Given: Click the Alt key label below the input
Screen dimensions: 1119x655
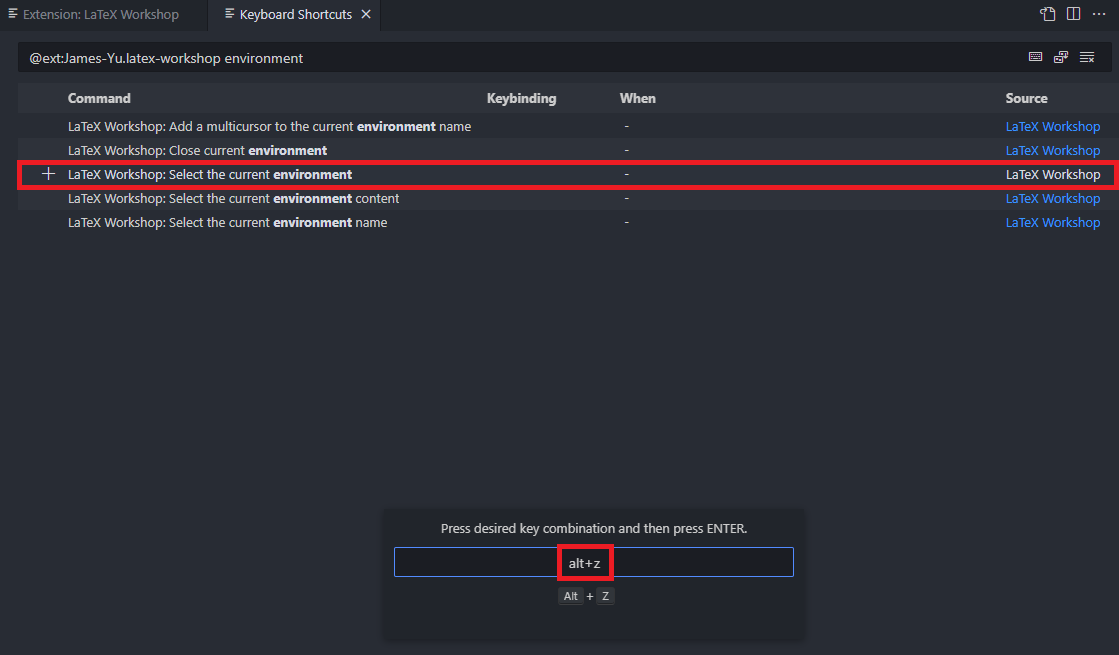Looking at the screenshot, I should click(x=571, y=596).
